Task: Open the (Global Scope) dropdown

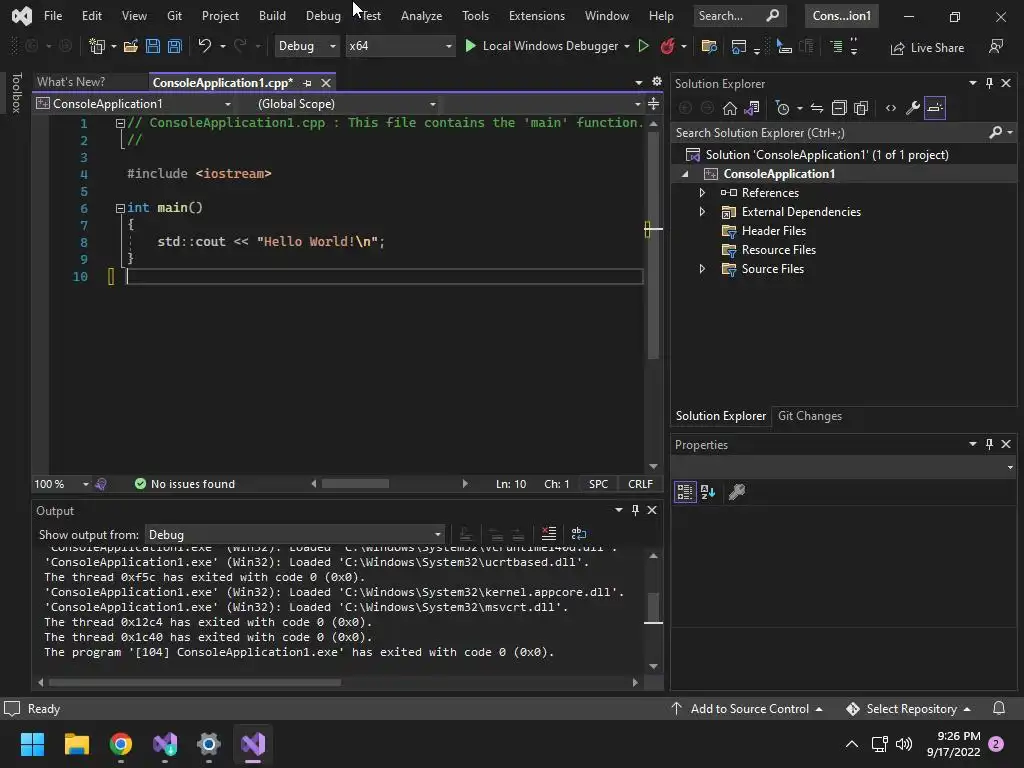Action: tap(345, 104)
